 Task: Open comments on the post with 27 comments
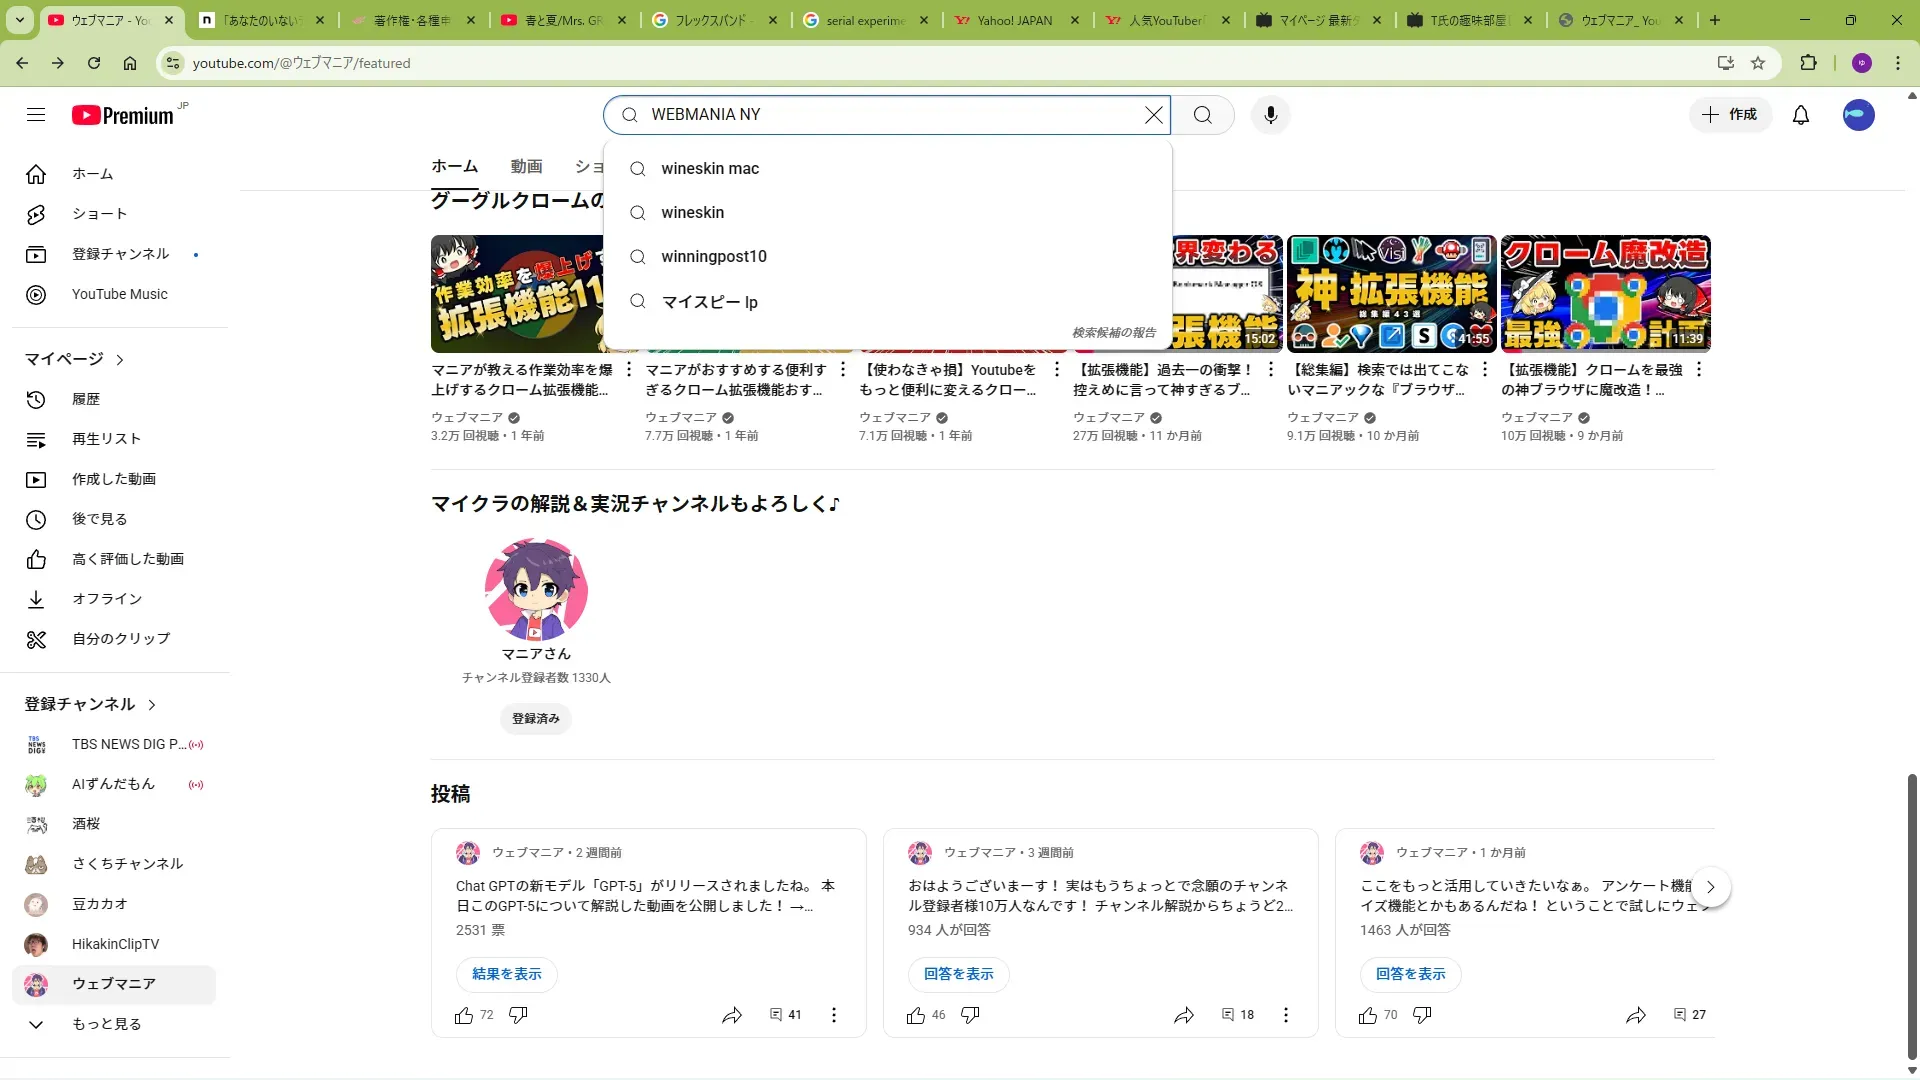coord(1689,1015)
